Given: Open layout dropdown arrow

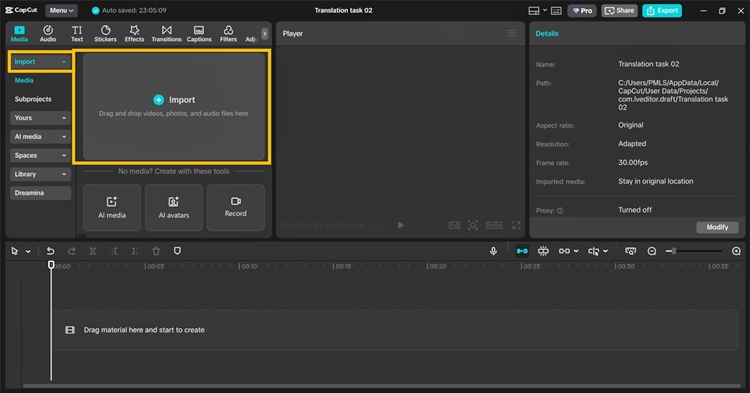Looking at the screenshot, I should pyautogui.click(x=545, y=10).
